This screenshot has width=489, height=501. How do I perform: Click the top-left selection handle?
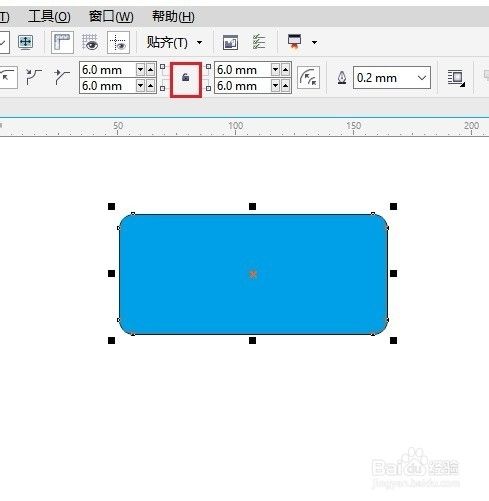coord(112,207)
